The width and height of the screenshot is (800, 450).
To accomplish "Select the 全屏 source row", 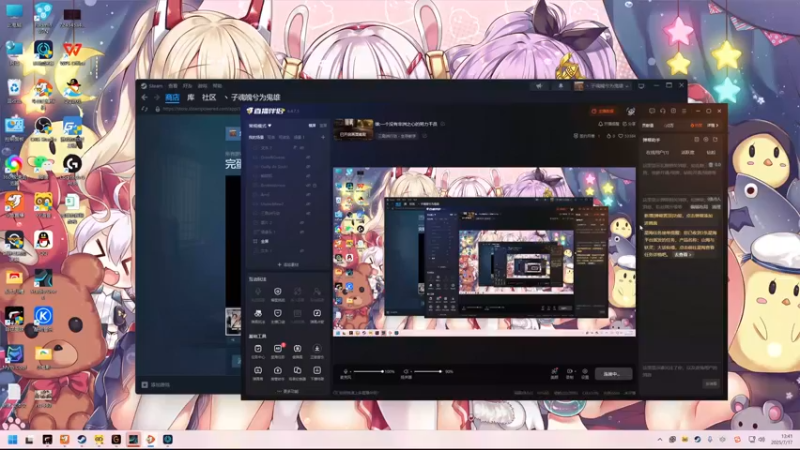I will (288, 241).
